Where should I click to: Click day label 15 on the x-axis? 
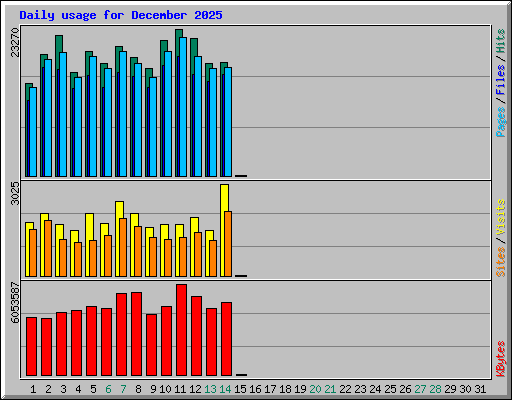point(240,389)
